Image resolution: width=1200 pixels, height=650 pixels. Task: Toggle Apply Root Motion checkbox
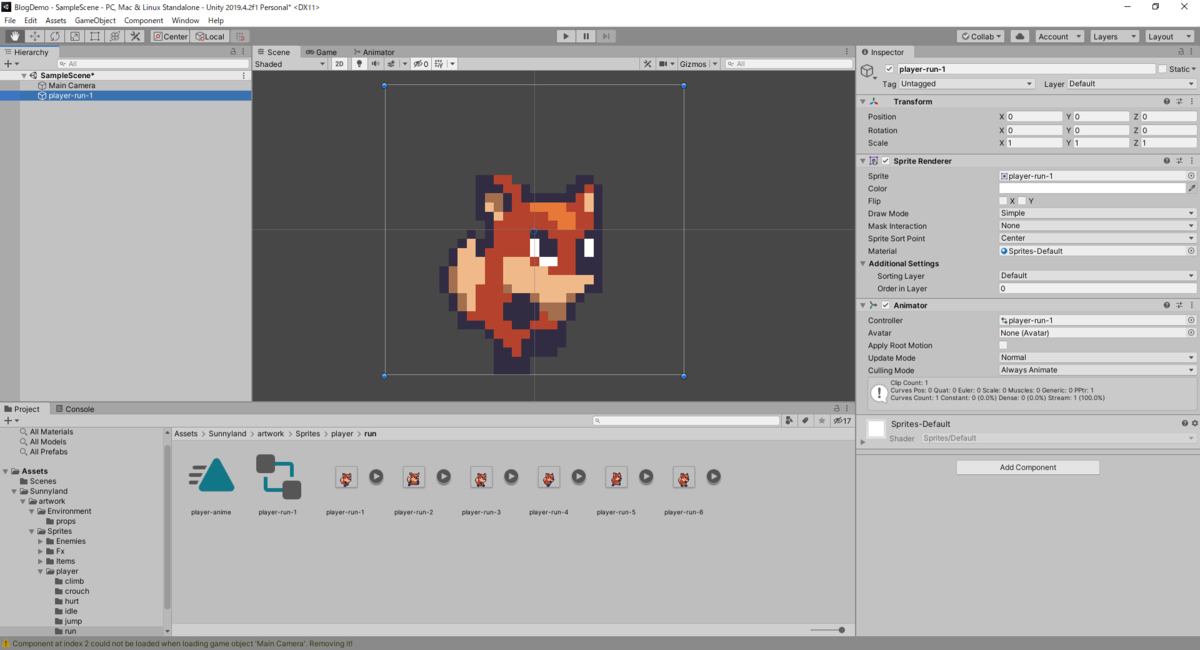(1003, 345)
